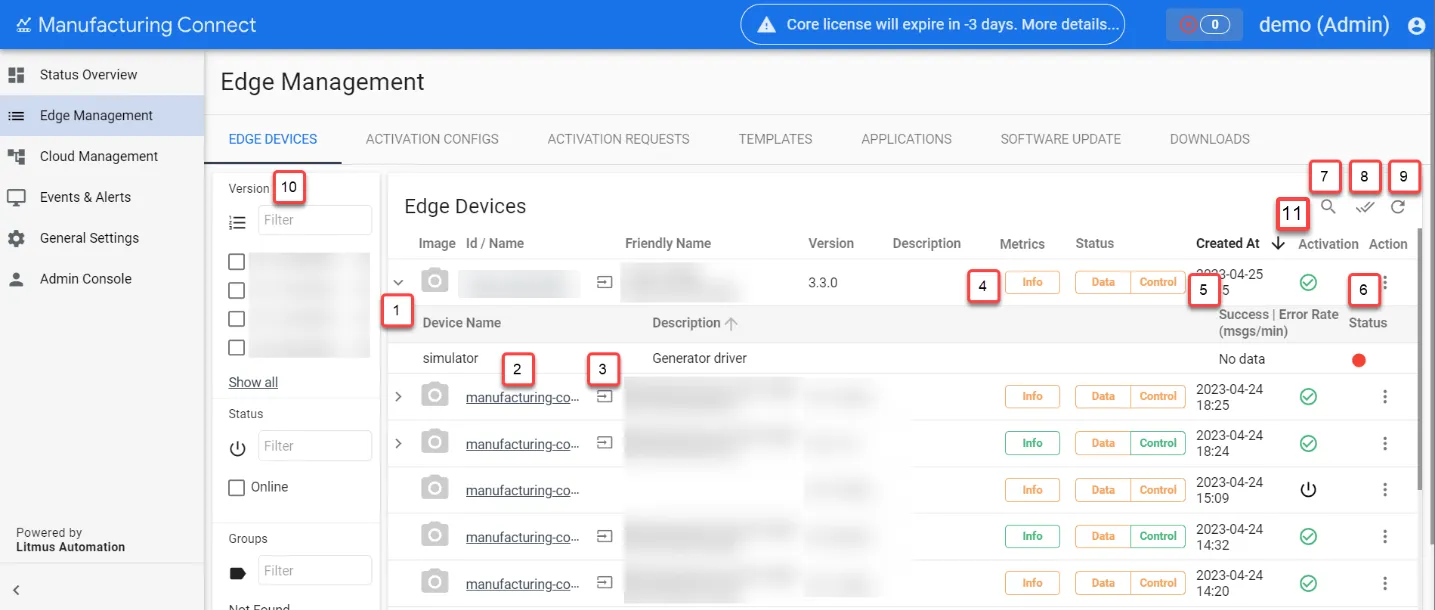Viewport: 1435px width, 610px height.
Task: Click the login icon on the 18:25 row
Action: pos(604,397)
